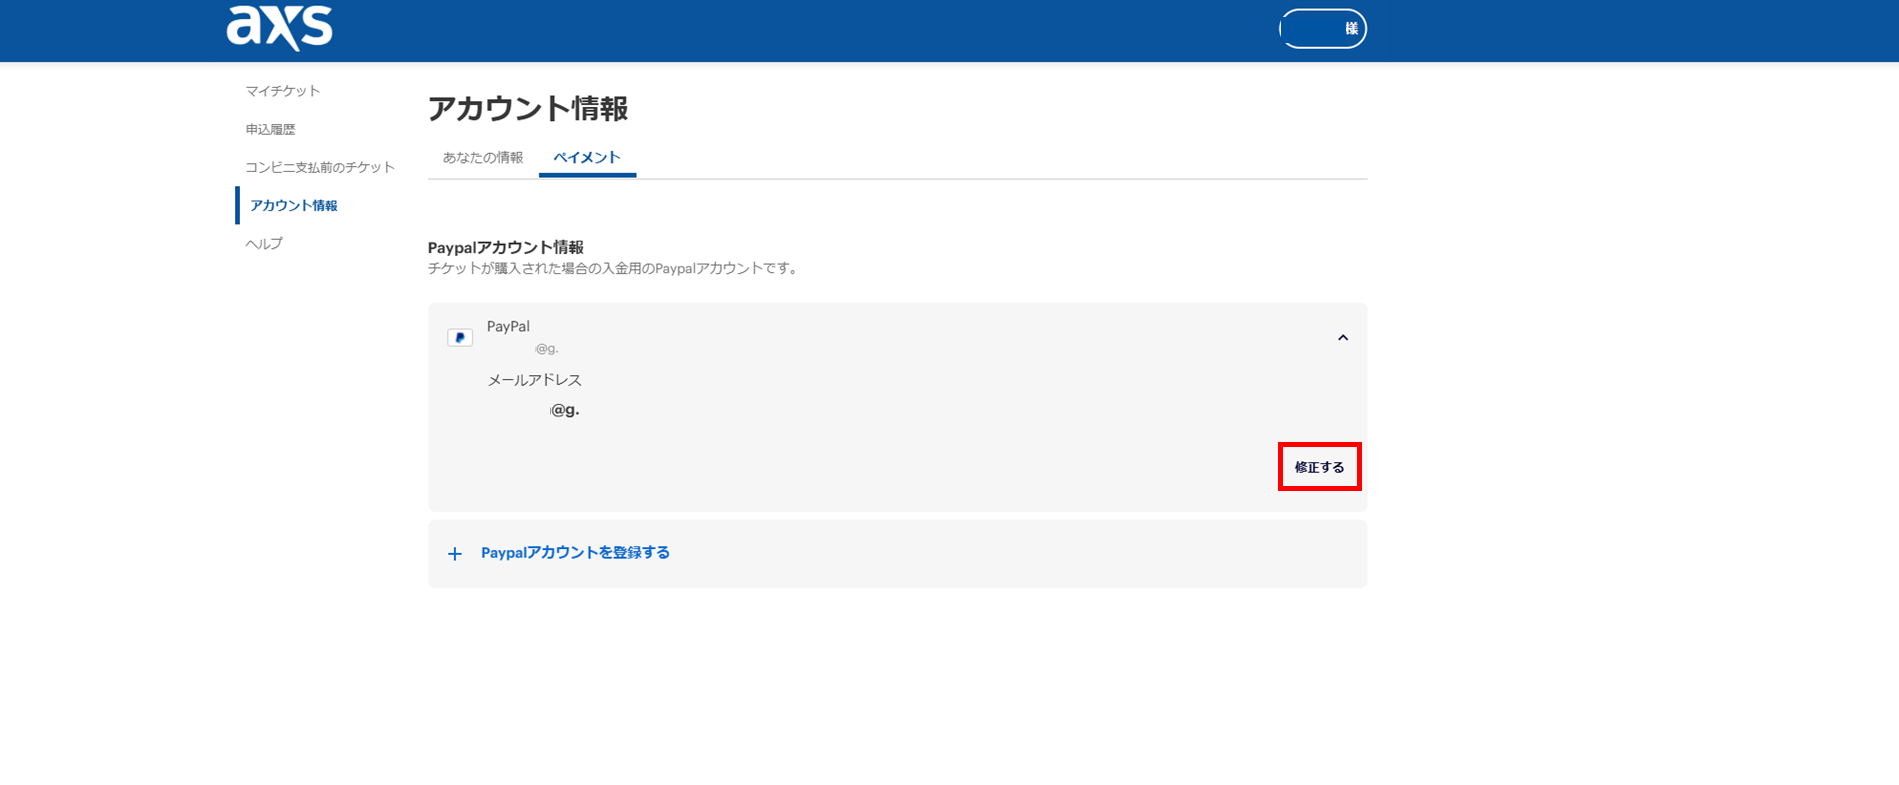Click the PayPal logo icon

[460, 338]
